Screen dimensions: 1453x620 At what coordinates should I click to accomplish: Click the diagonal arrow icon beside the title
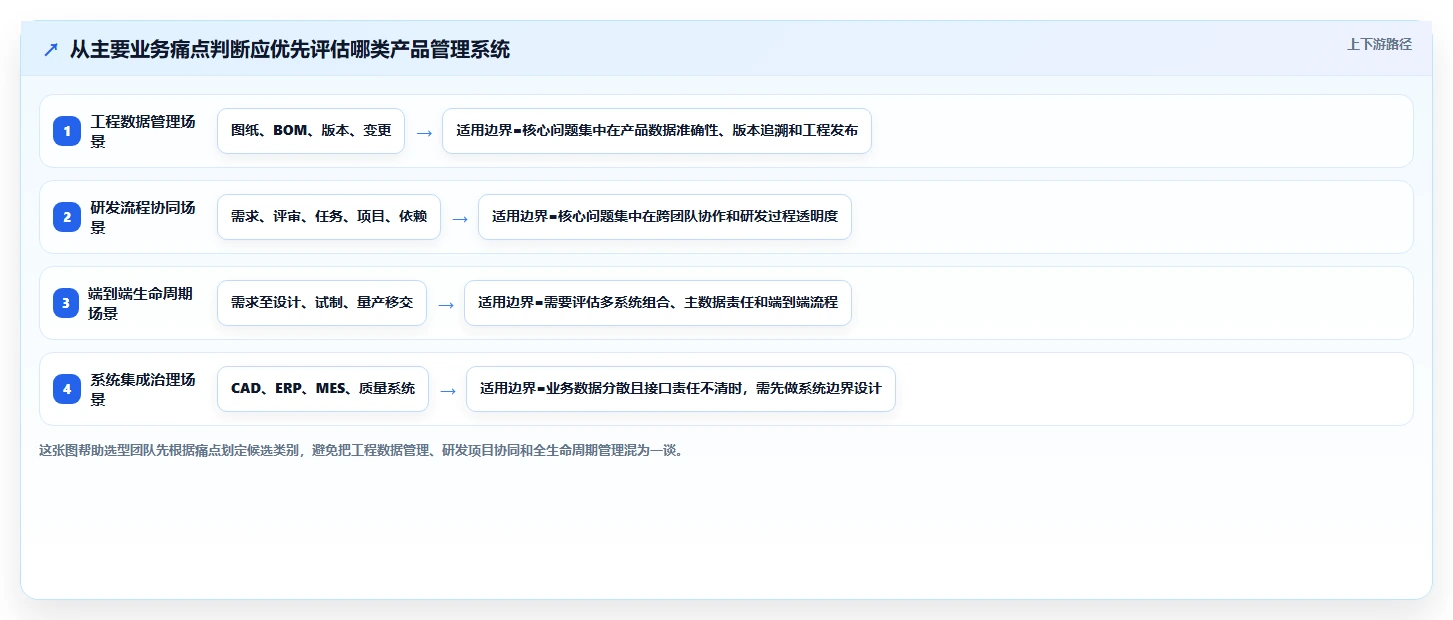click(51, 50)
